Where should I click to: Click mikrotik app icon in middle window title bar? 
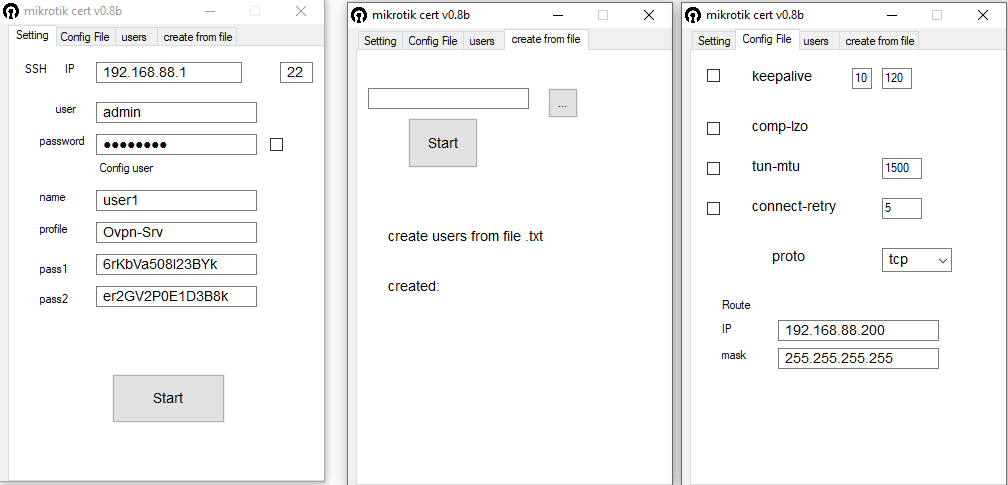pyautogui.click(x=359, y=15)
